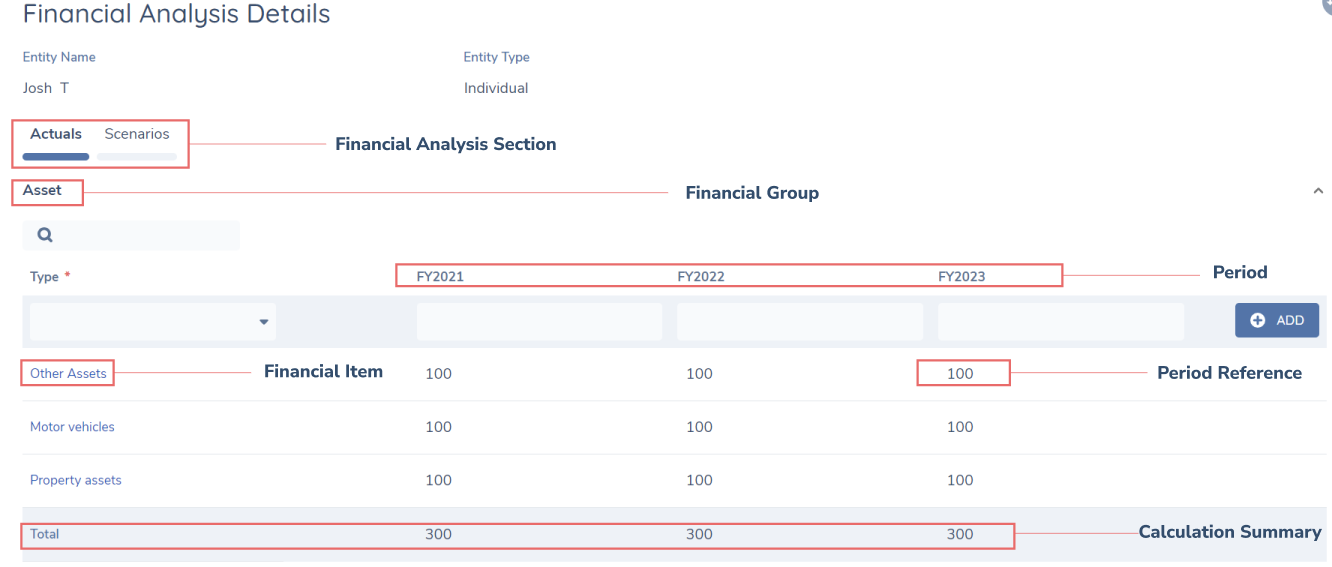1332x567 pixels.
Task: Select the Actuals tab
Action: tap(56, 134)
